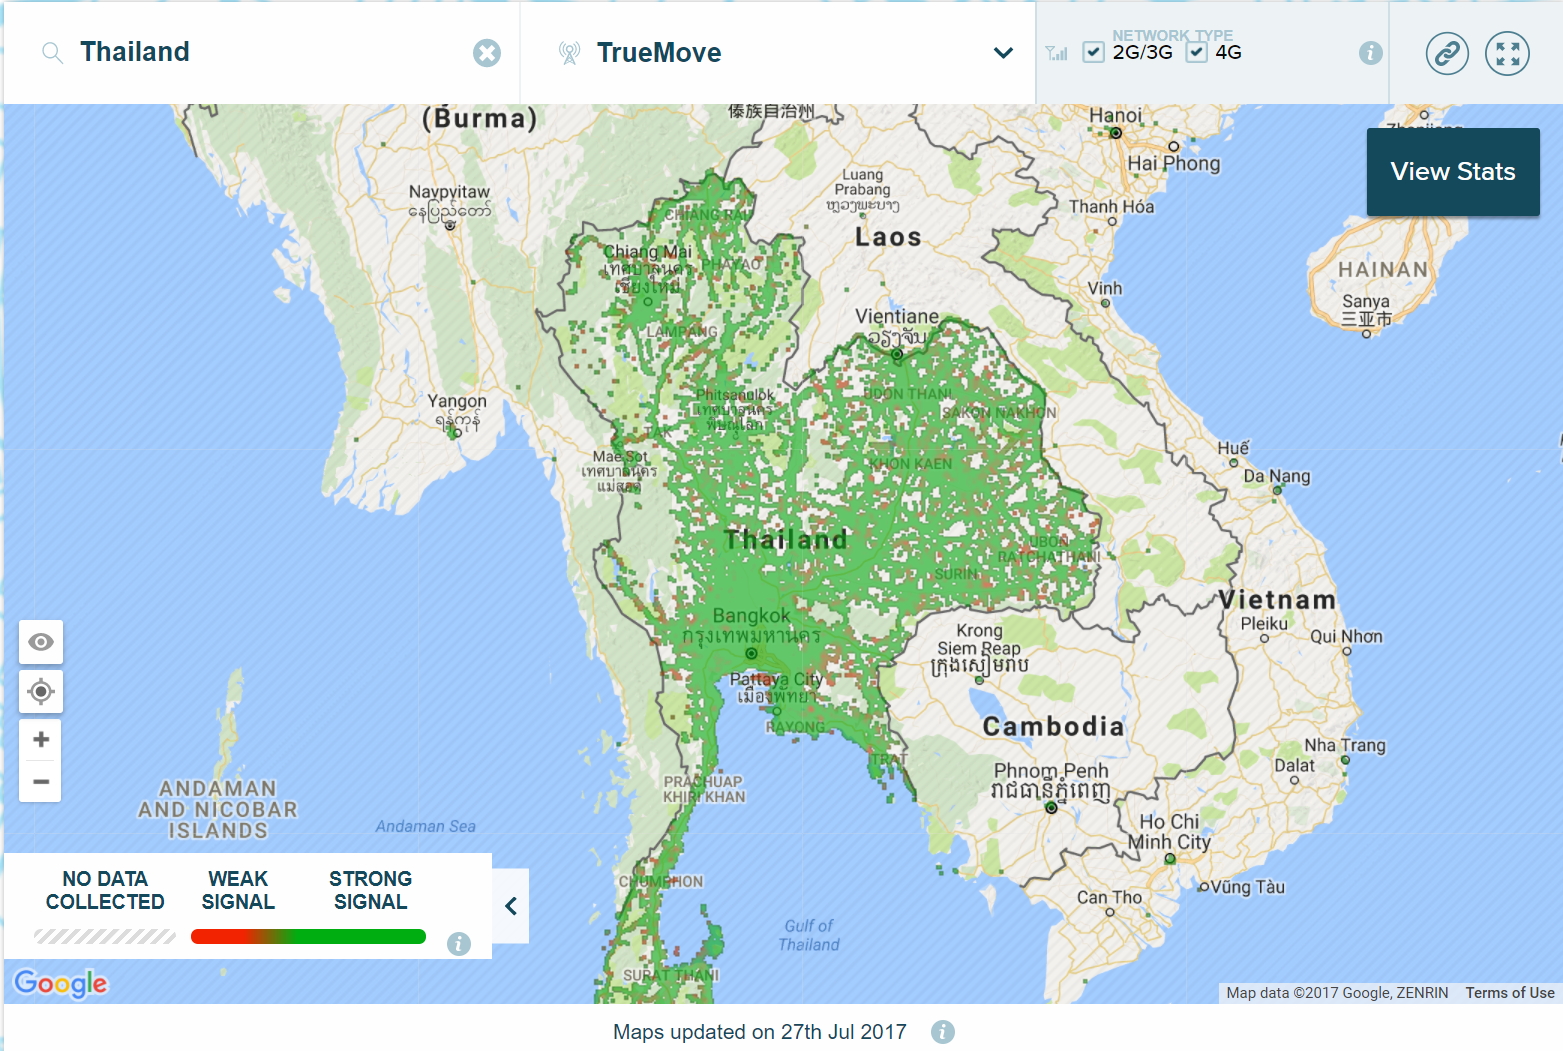Click the search magnifier icon

53,52
